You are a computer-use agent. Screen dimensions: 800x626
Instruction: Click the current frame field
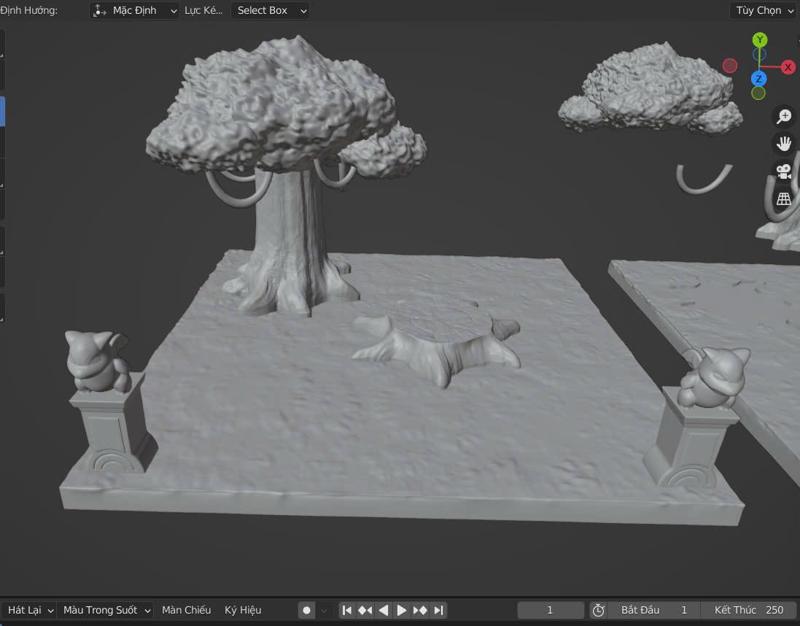[x=550, y=610]
